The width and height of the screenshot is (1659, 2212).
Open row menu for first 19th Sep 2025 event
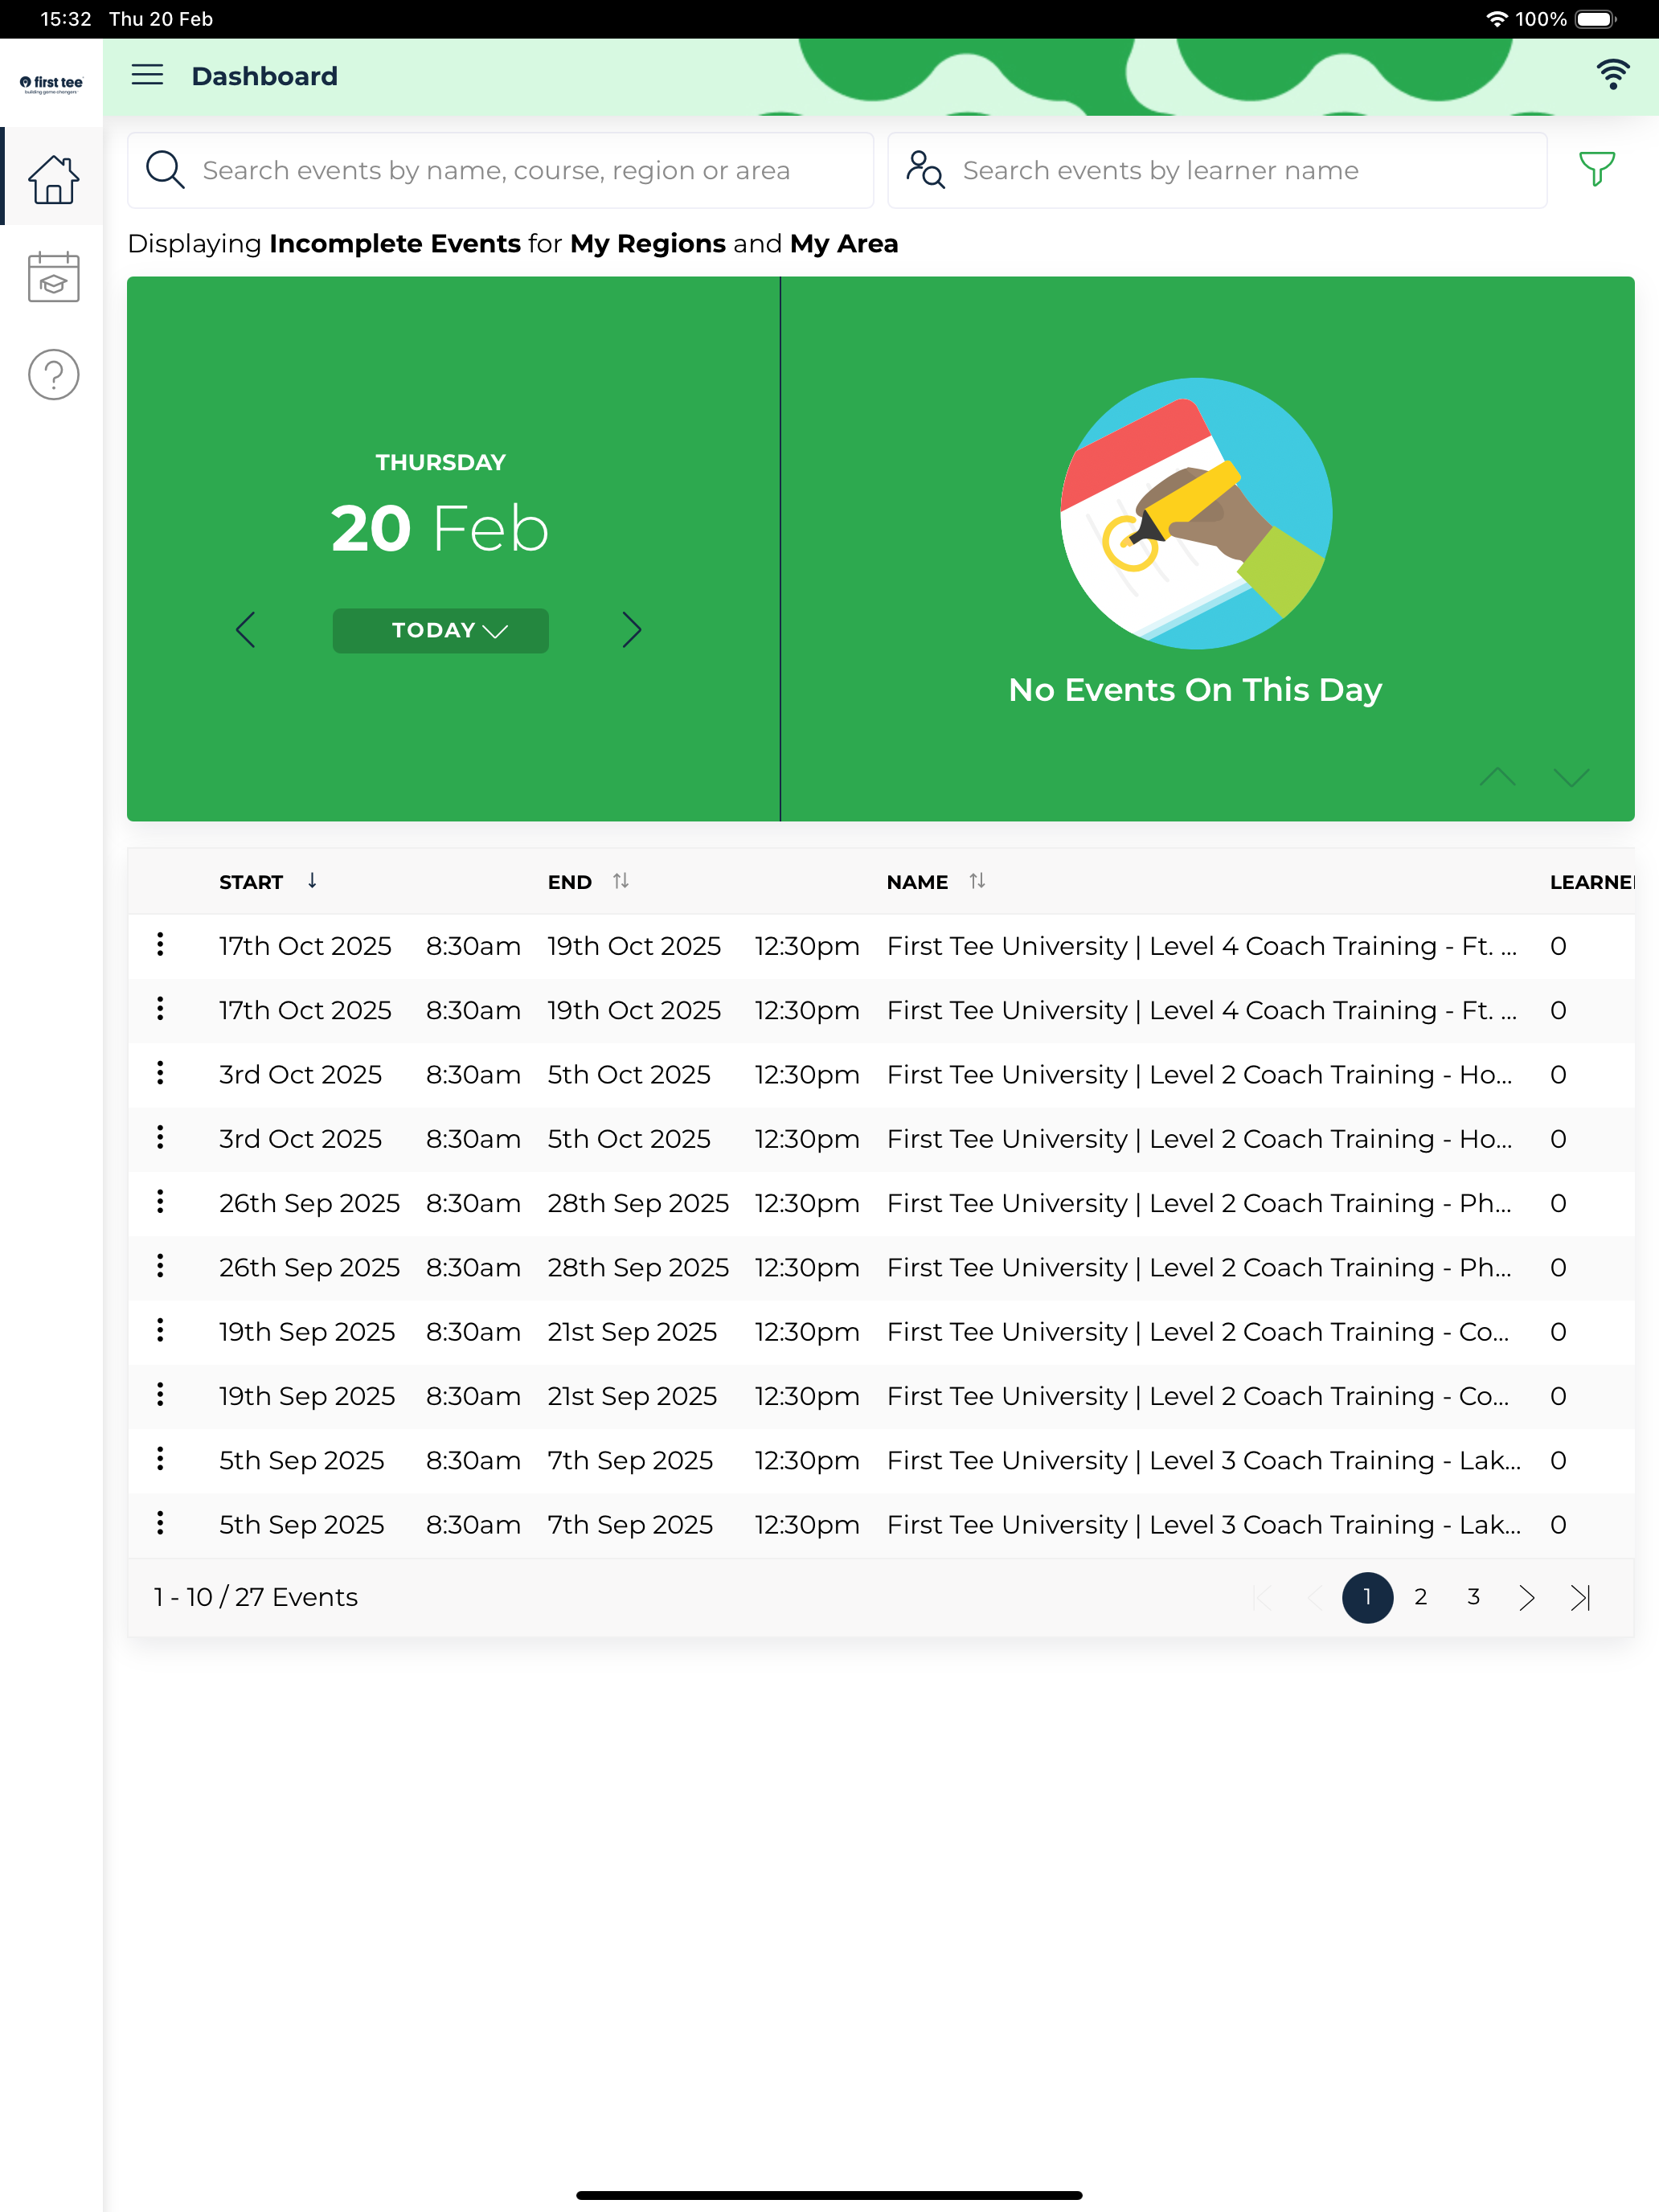[160, 1331]
